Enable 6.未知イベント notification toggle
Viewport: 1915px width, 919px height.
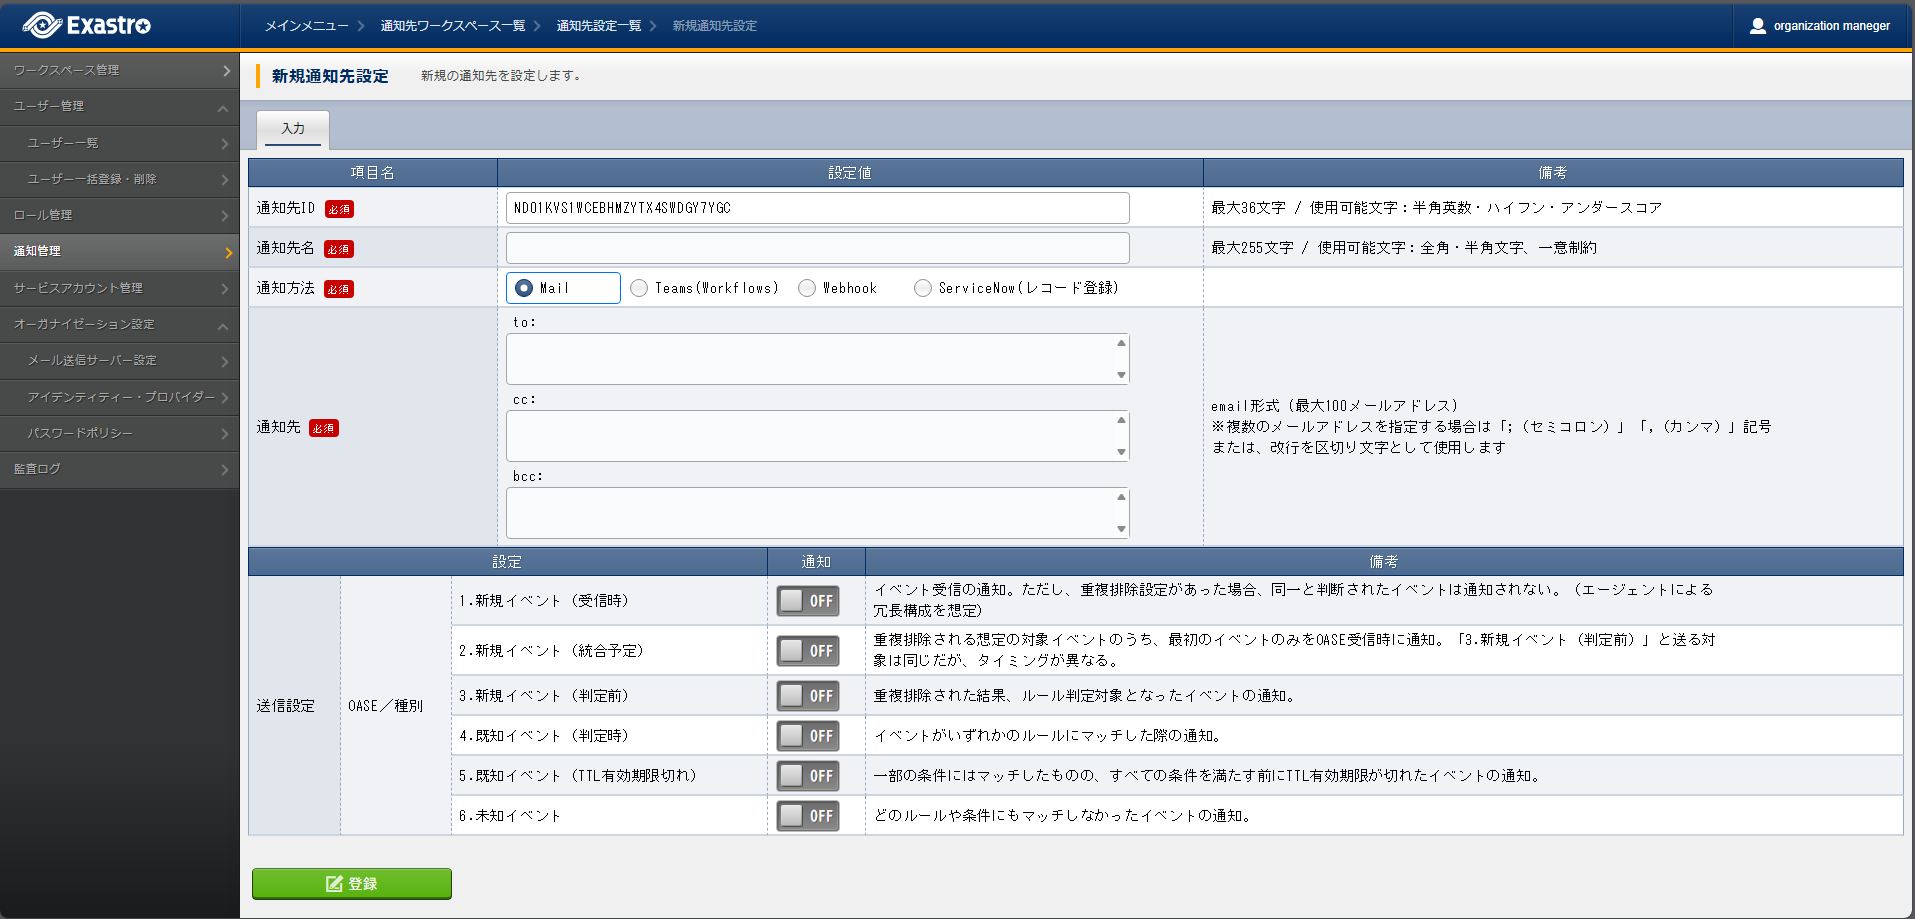[x=808, y=816]
